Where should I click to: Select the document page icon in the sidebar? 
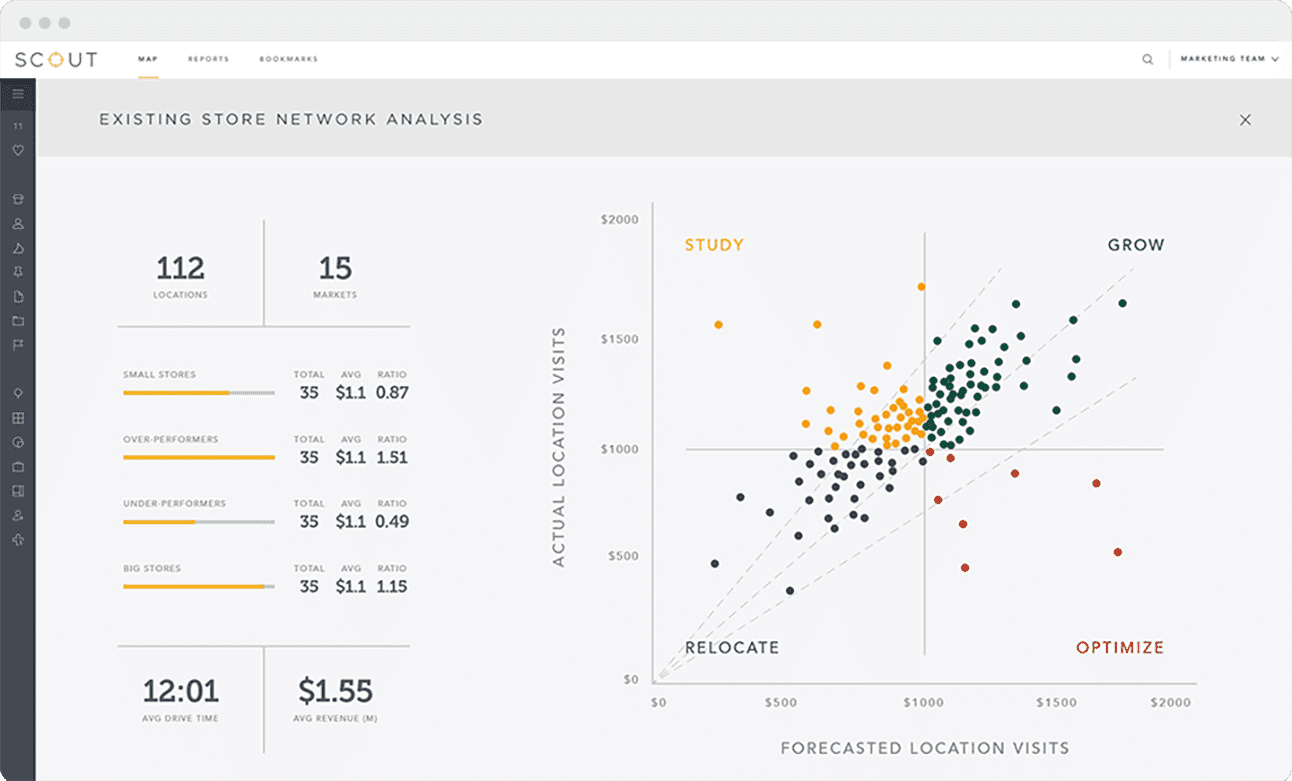(x=18, y=297)
